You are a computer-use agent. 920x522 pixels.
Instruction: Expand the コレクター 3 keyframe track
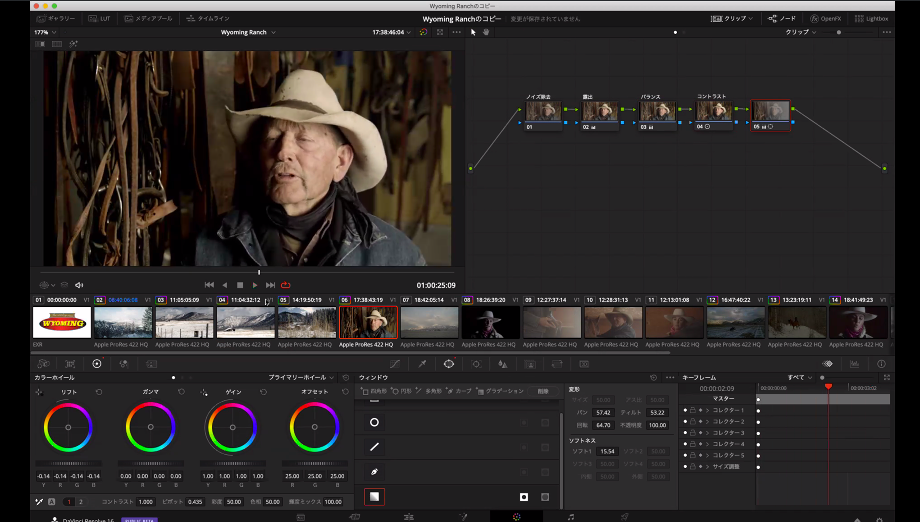[x=708, y=433]
